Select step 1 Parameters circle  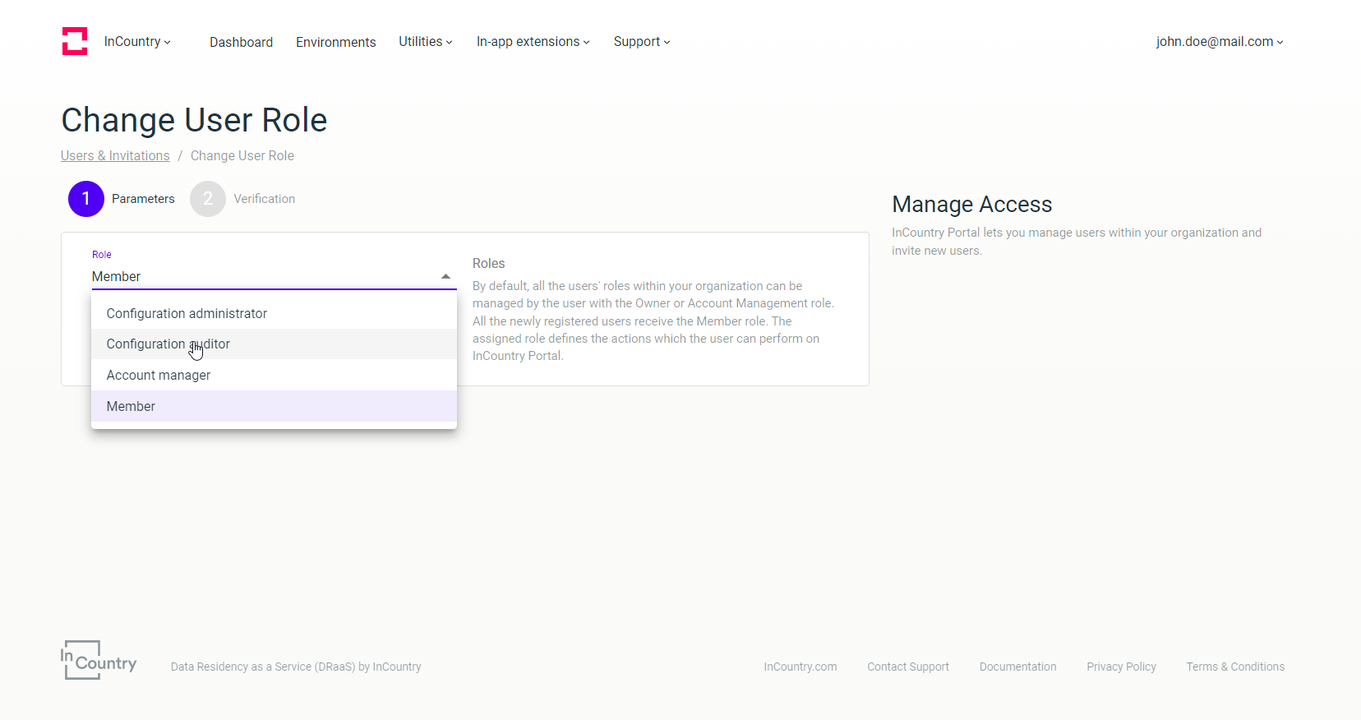pyautogui.click(x=86, y=199)
